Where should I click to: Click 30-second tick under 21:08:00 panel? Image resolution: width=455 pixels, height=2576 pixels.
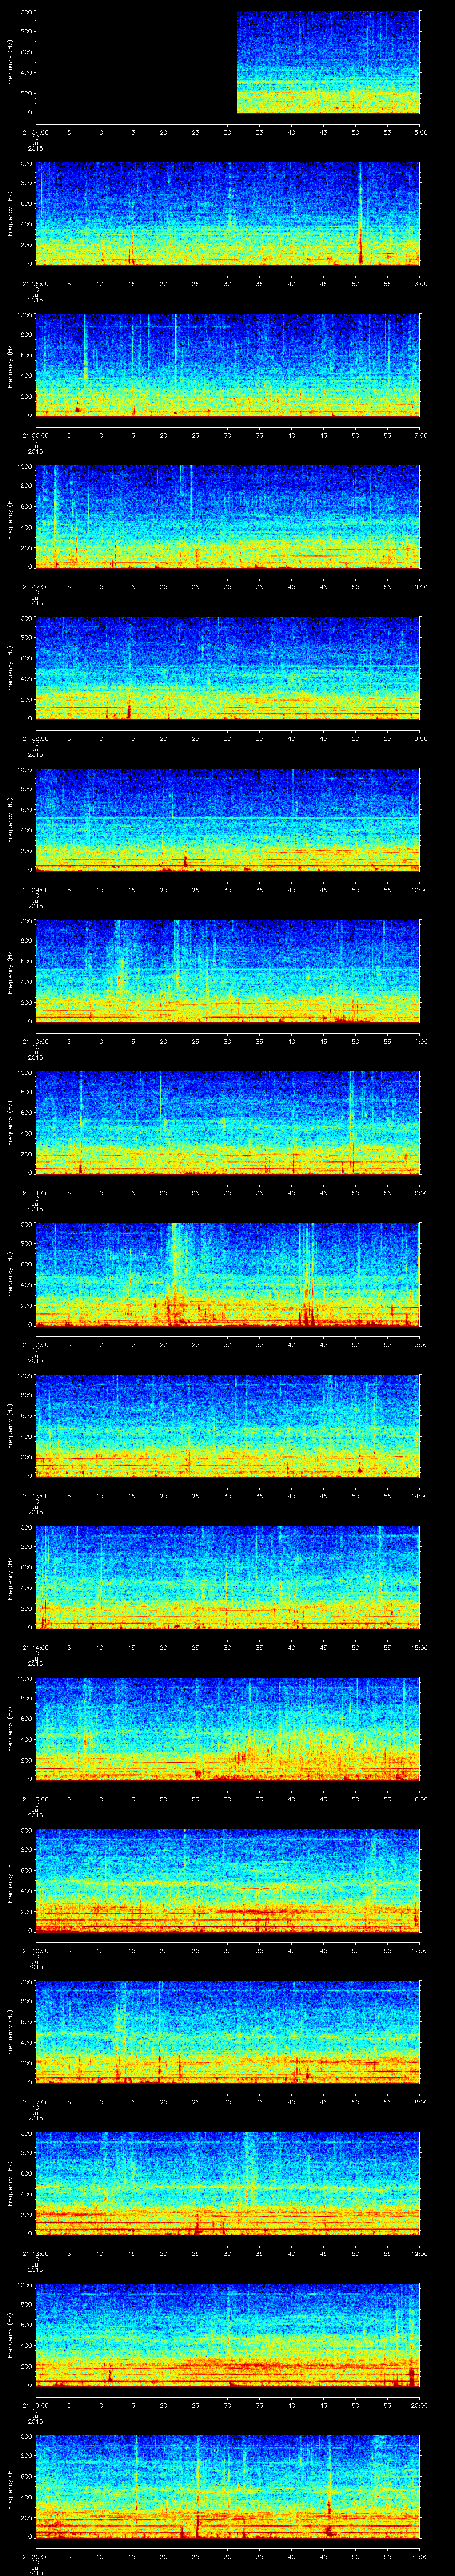pos(228,738)
